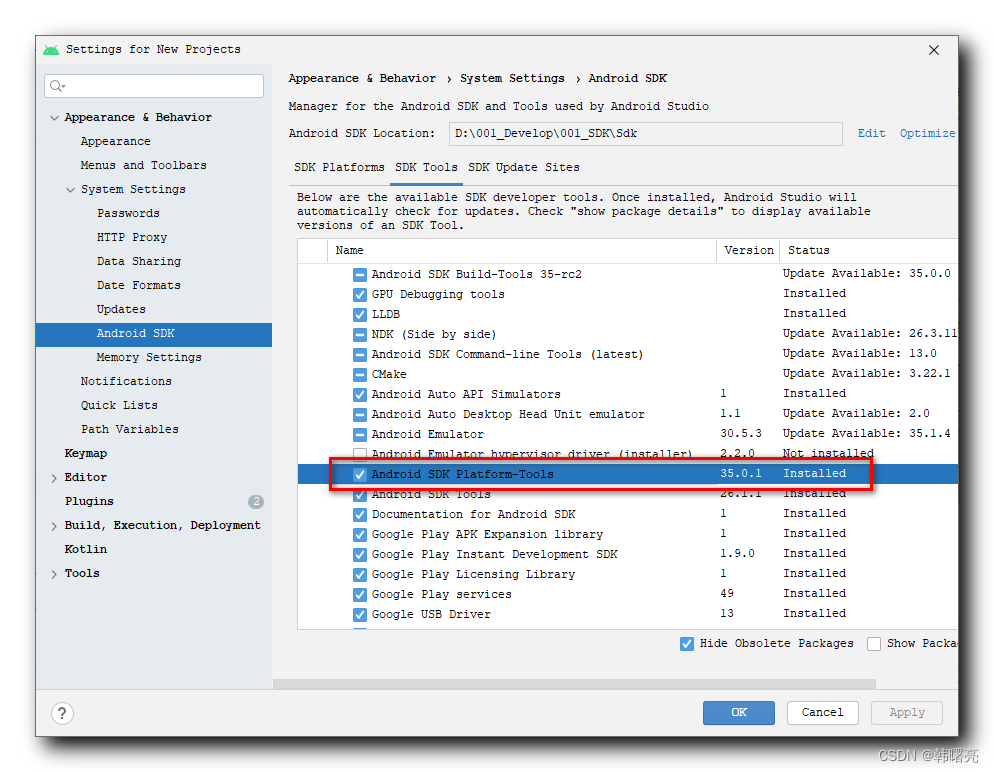Uncheck Google Play services checkbox
The image size is (994, 772).
point(359,595)
